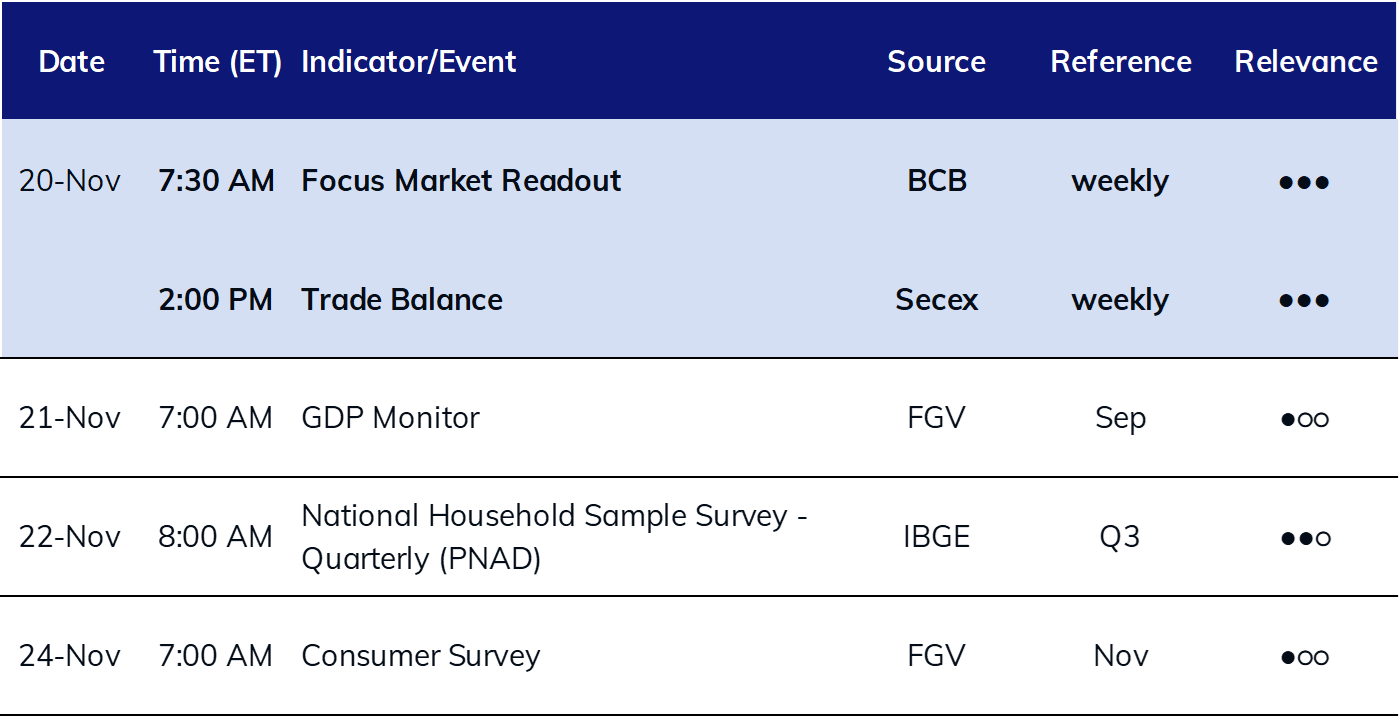Select the IBGE source cell
The width and height of the screenshot is (1399, 725).
[936, 537]
